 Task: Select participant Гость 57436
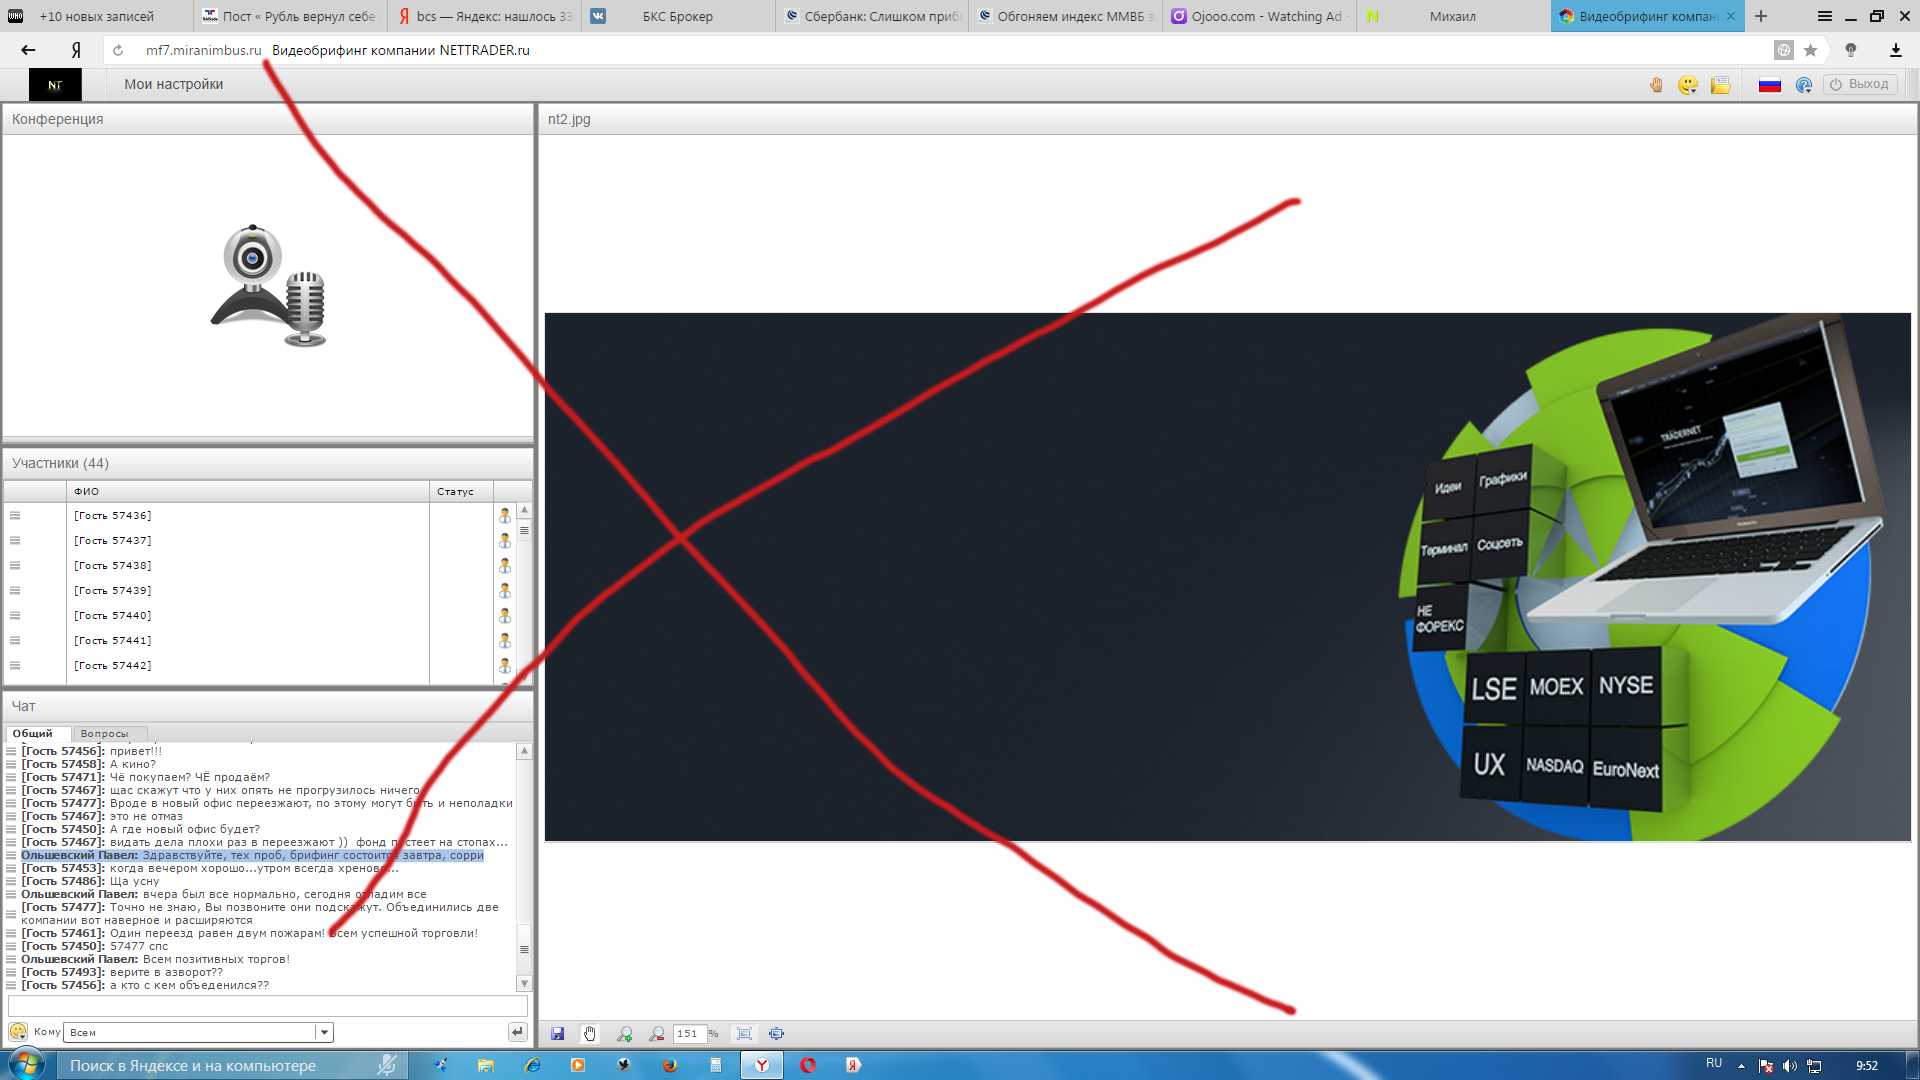[x=113, y=515]
